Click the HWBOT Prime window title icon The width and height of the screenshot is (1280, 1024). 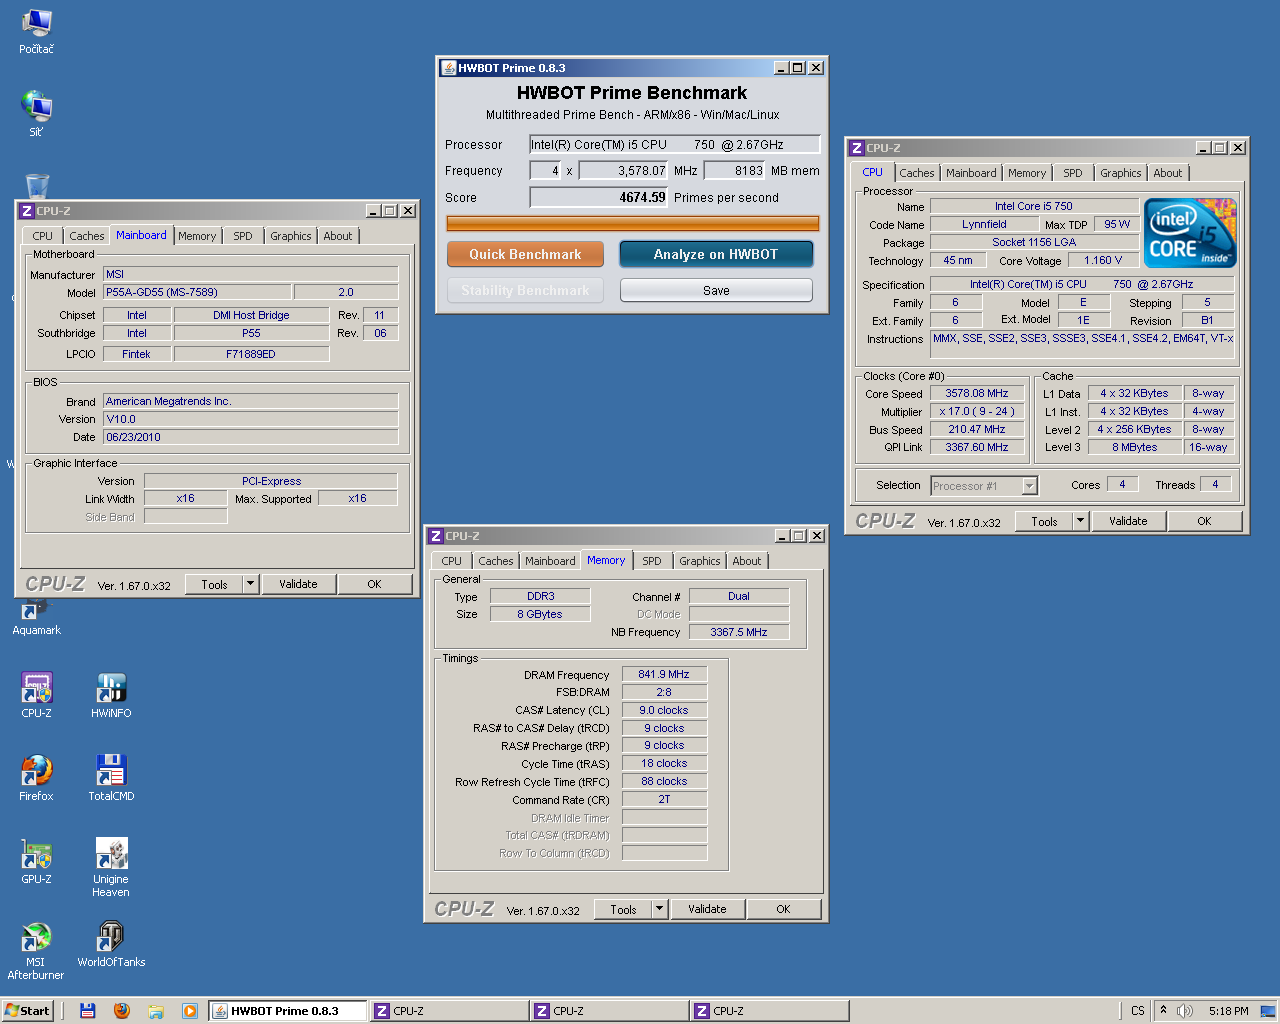449,68
